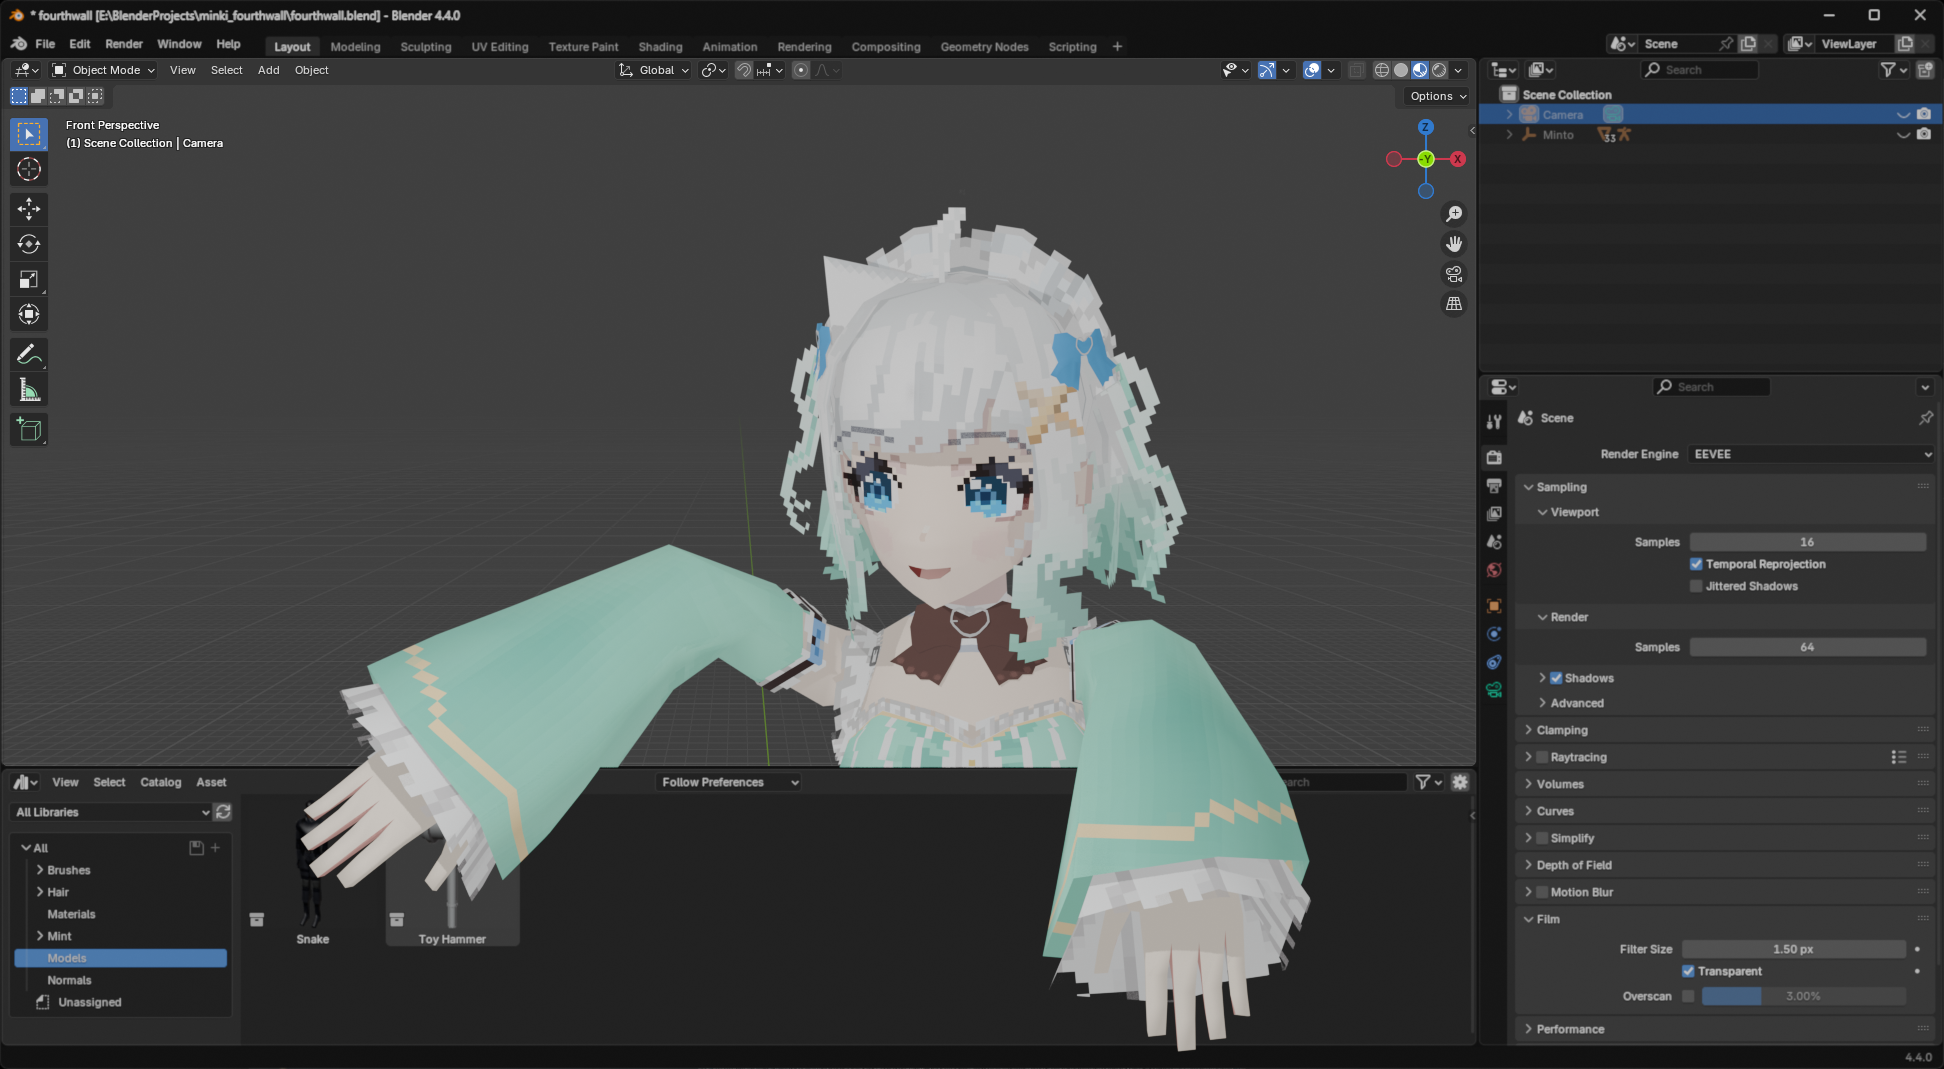Click the Overscan percentage slider

(x=1802, y=996)
